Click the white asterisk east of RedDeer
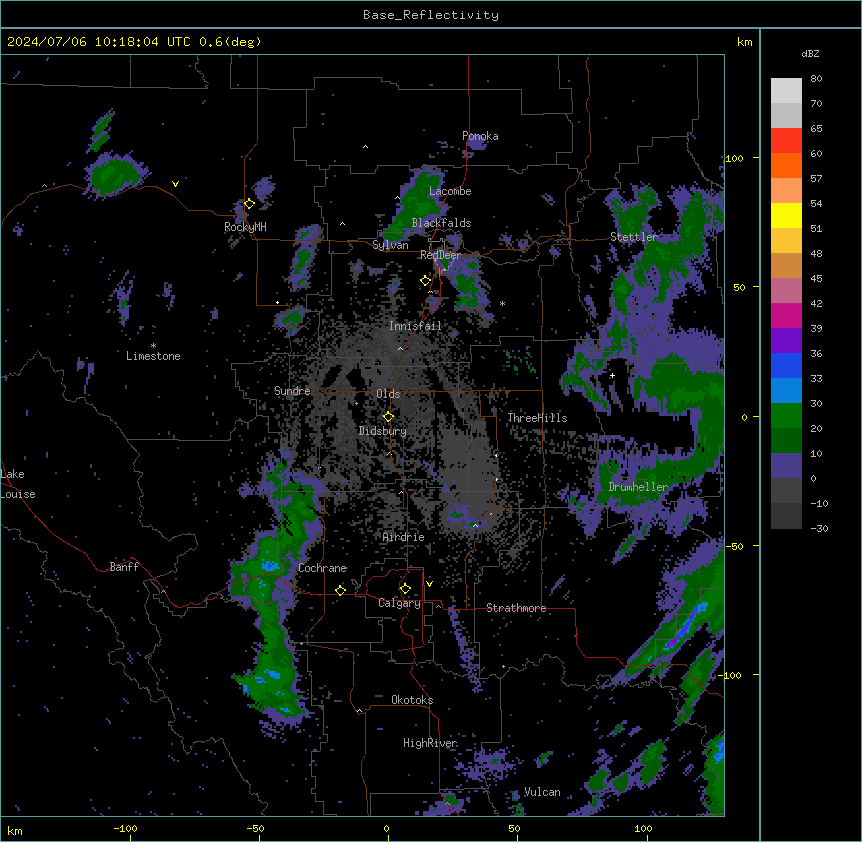862x842 pixels. 502,303
